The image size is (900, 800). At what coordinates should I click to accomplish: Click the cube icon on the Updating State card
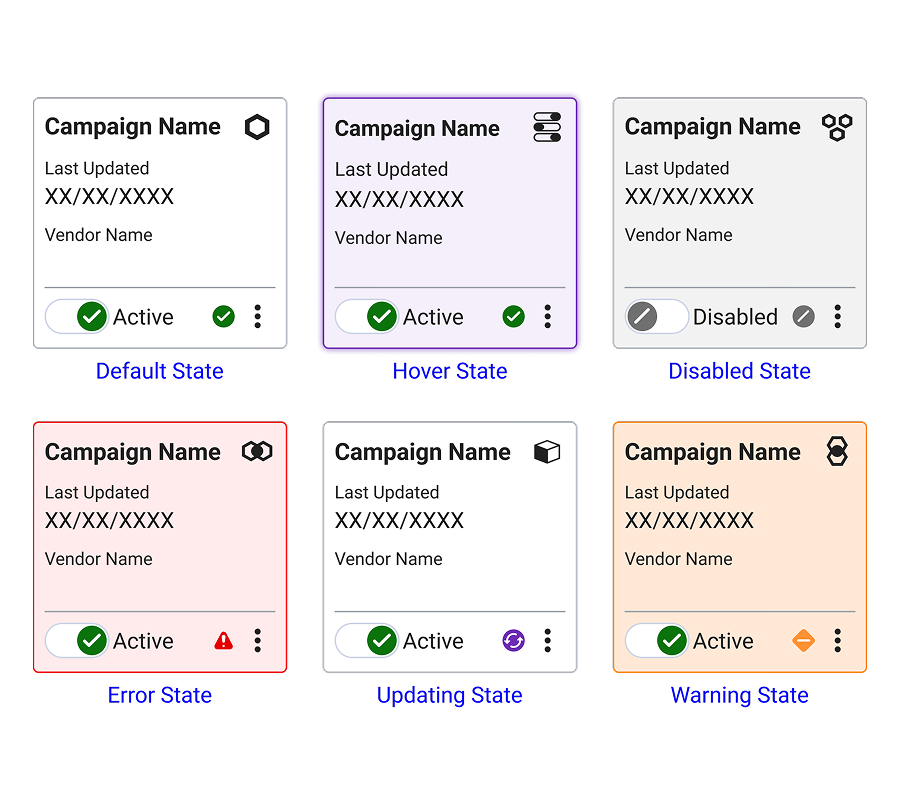coord(547,451)
